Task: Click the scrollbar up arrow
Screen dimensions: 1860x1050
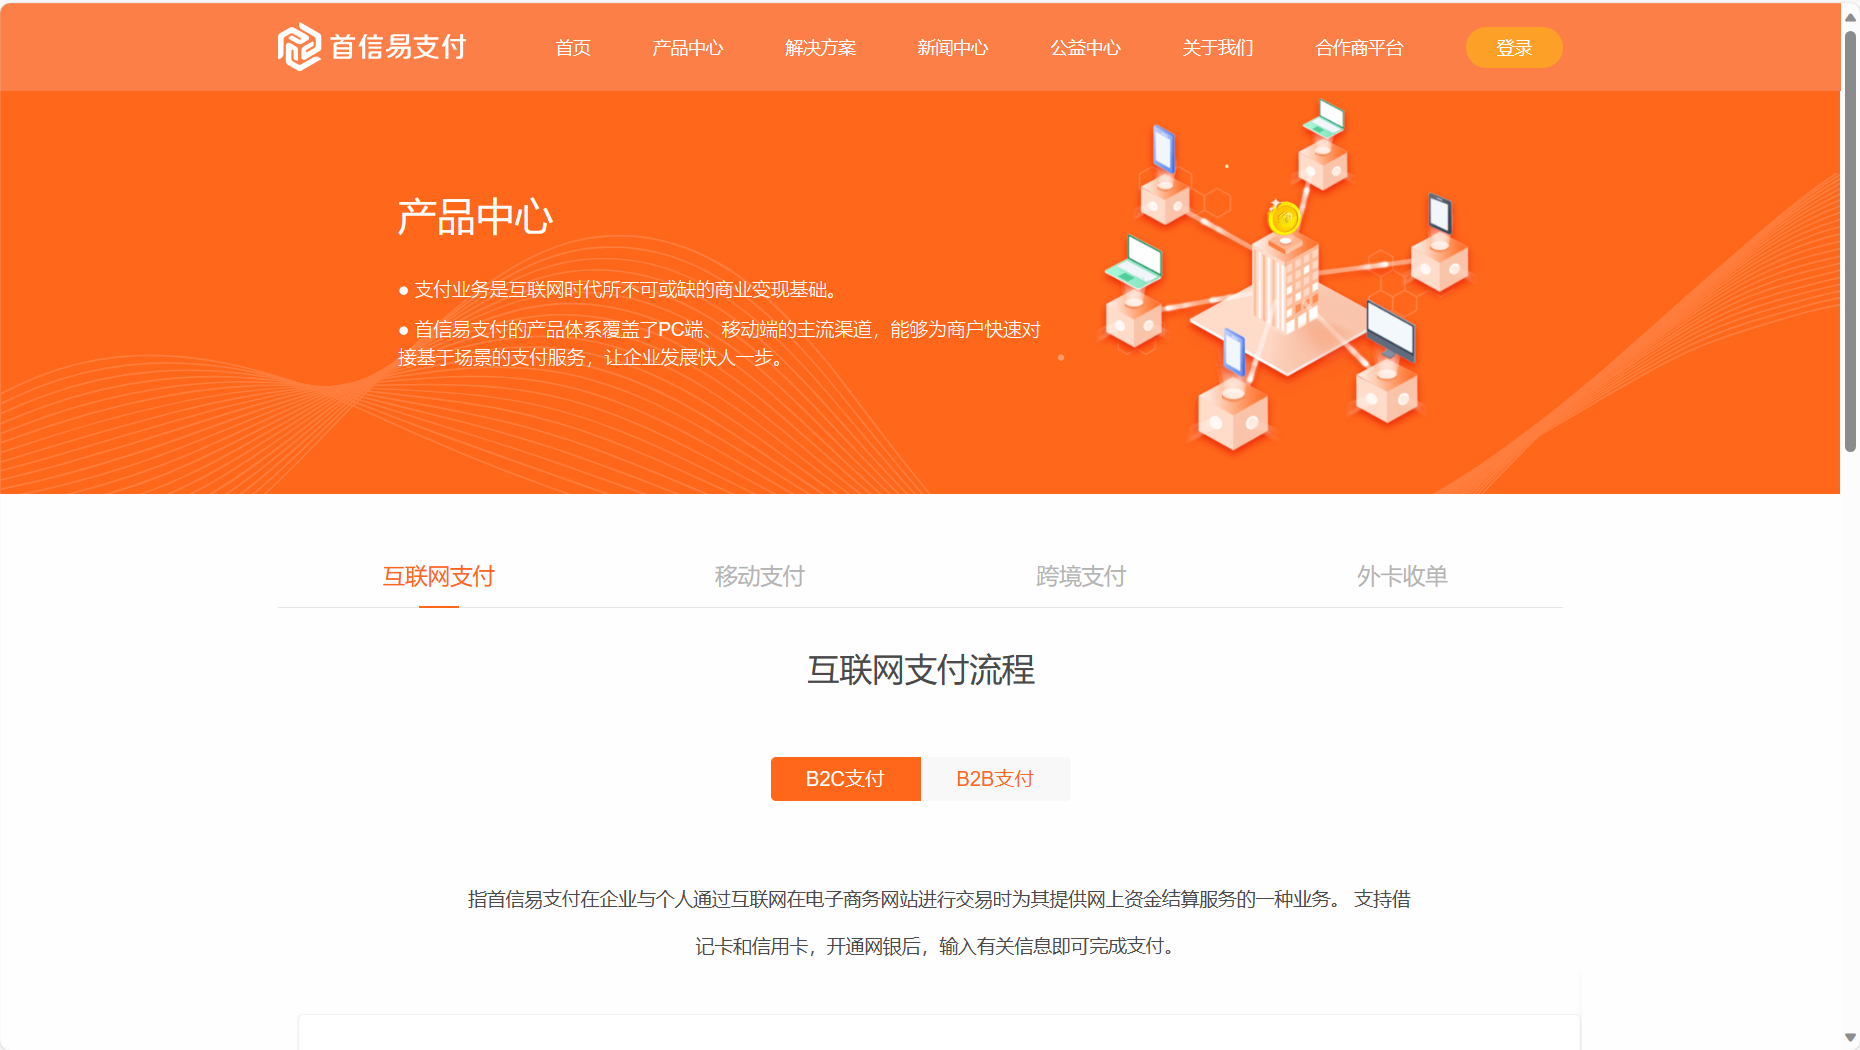Action: (1850, 17)
